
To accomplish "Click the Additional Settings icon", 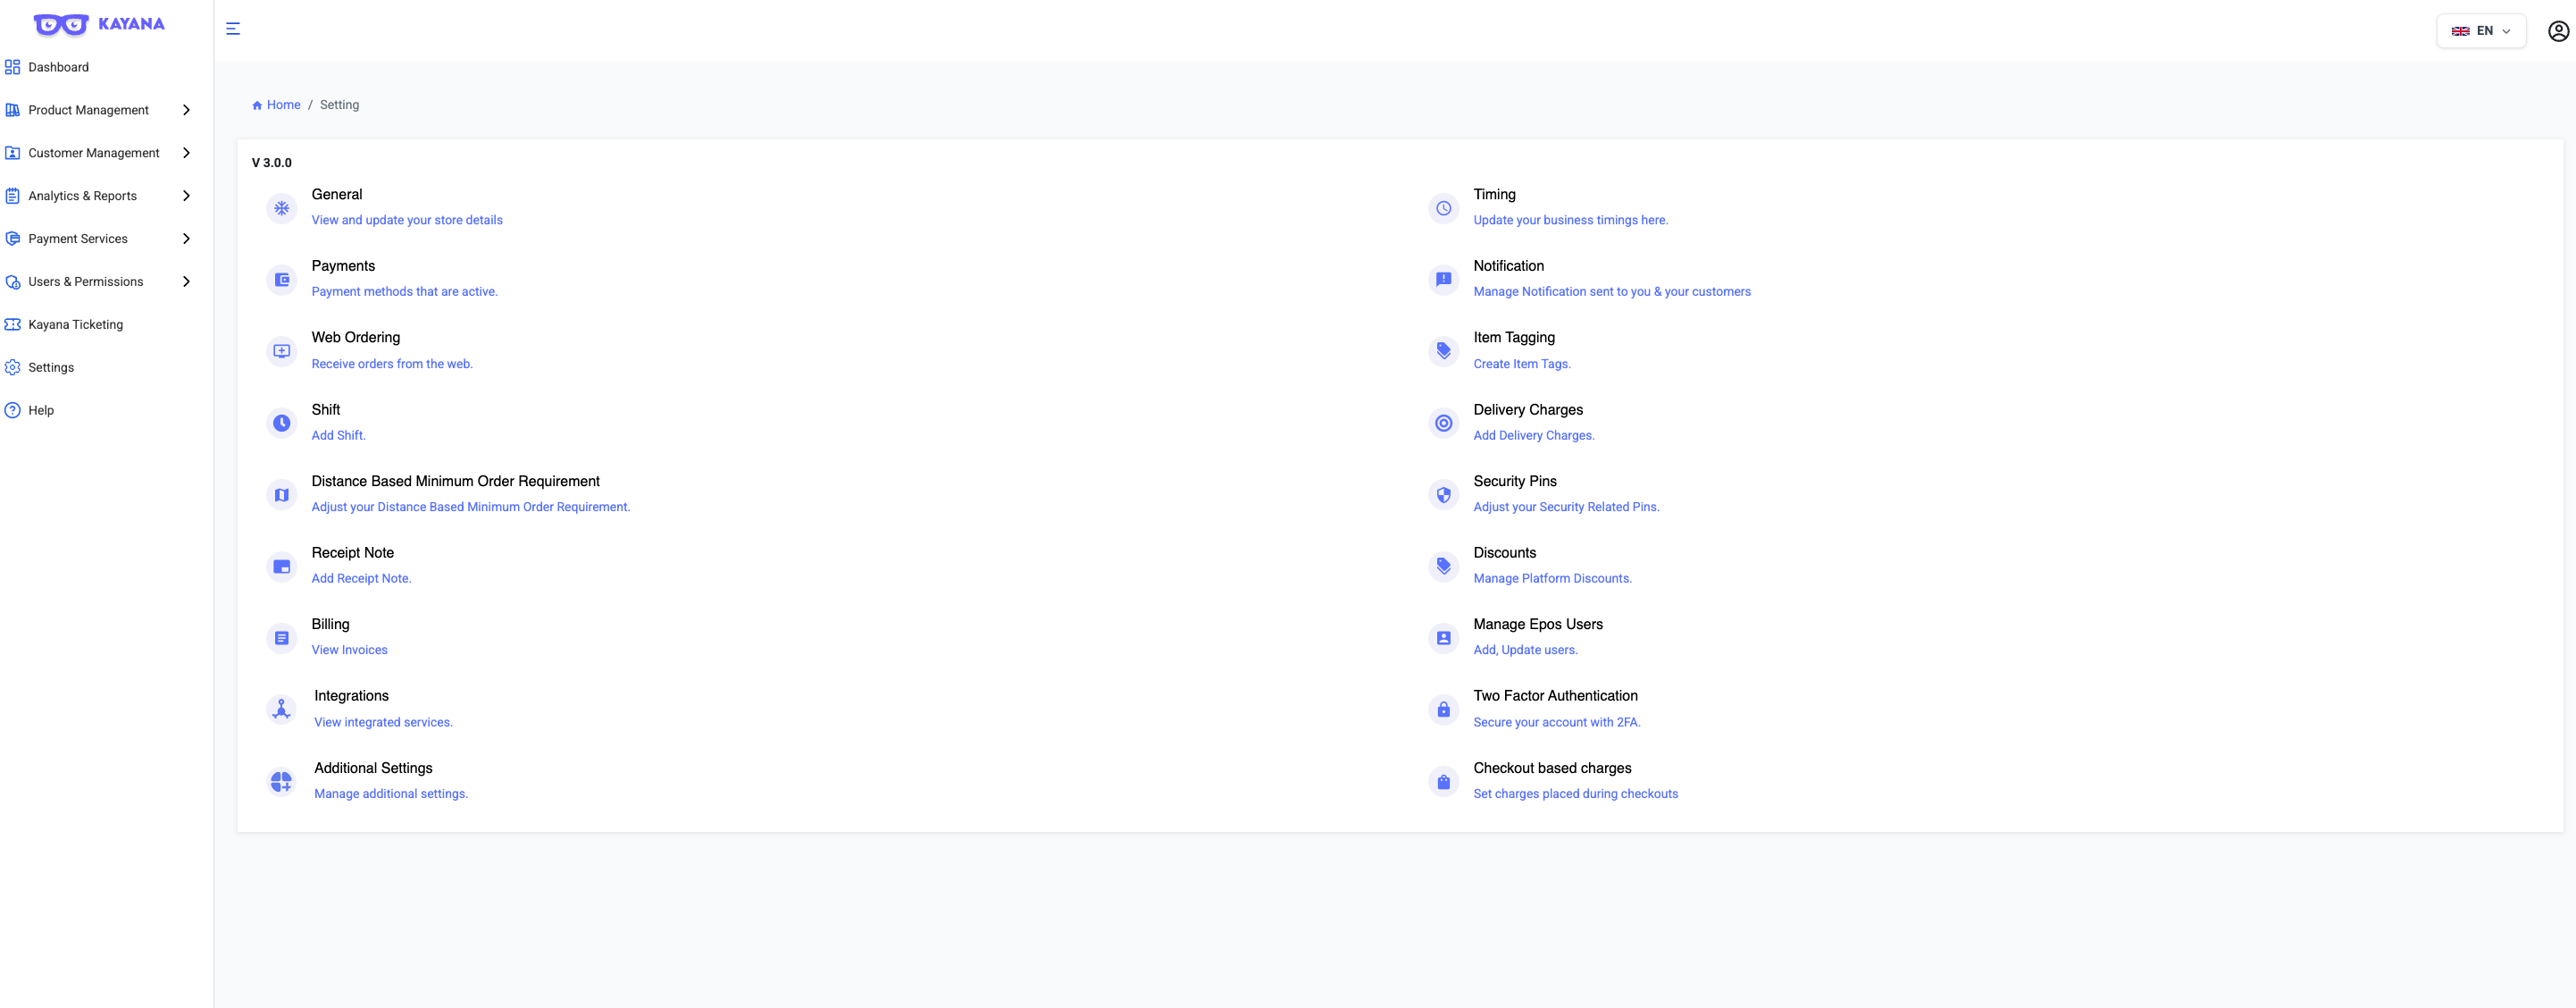I will click(x=282, y=781).
